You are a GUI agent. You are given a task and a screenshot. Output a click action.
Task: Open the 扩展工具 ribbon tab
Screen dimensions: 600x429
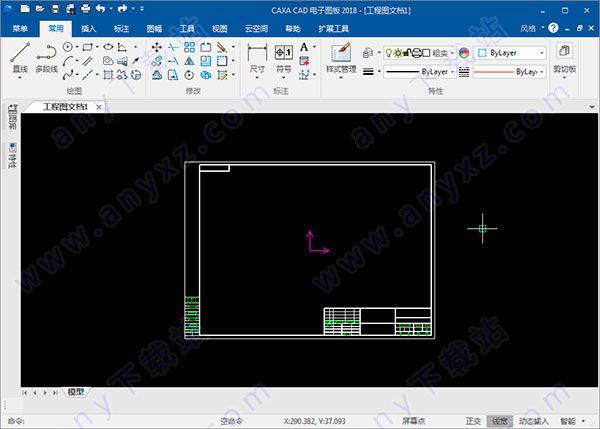click(333, 29)
